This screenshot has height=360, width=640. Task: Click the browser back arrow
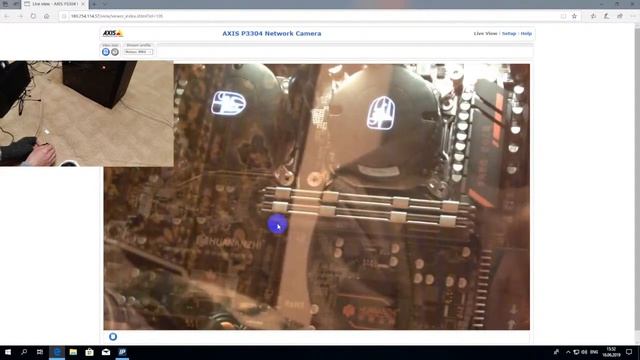[x=7, y=16]
